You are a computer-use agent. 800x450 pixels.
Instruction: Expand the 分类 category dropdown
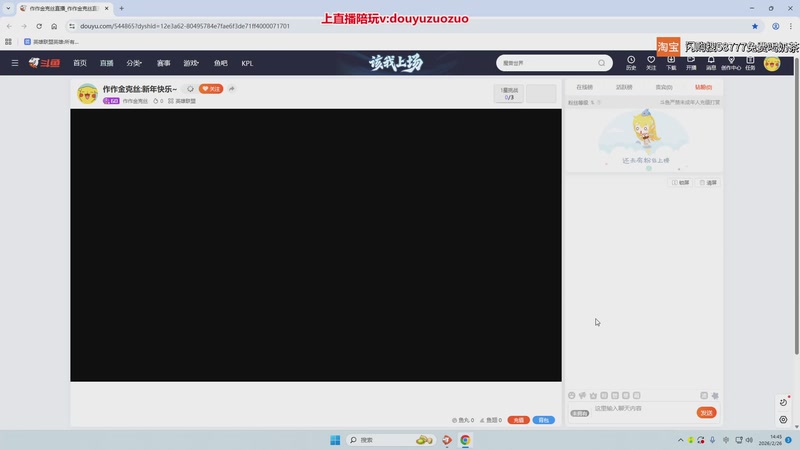(x=134, y=63)
